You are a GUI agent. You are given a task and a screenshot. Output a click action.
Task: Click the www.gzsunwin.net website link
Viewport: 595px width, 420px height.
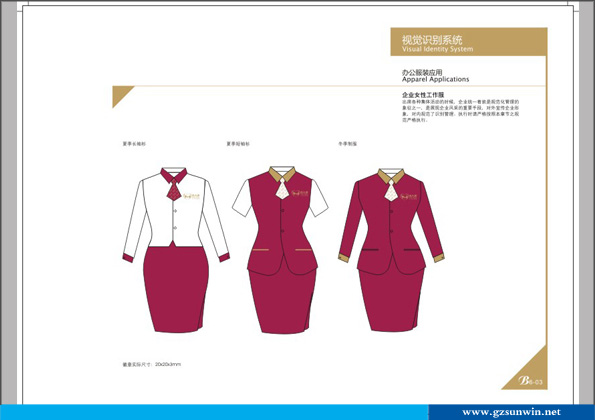[511, 412]
